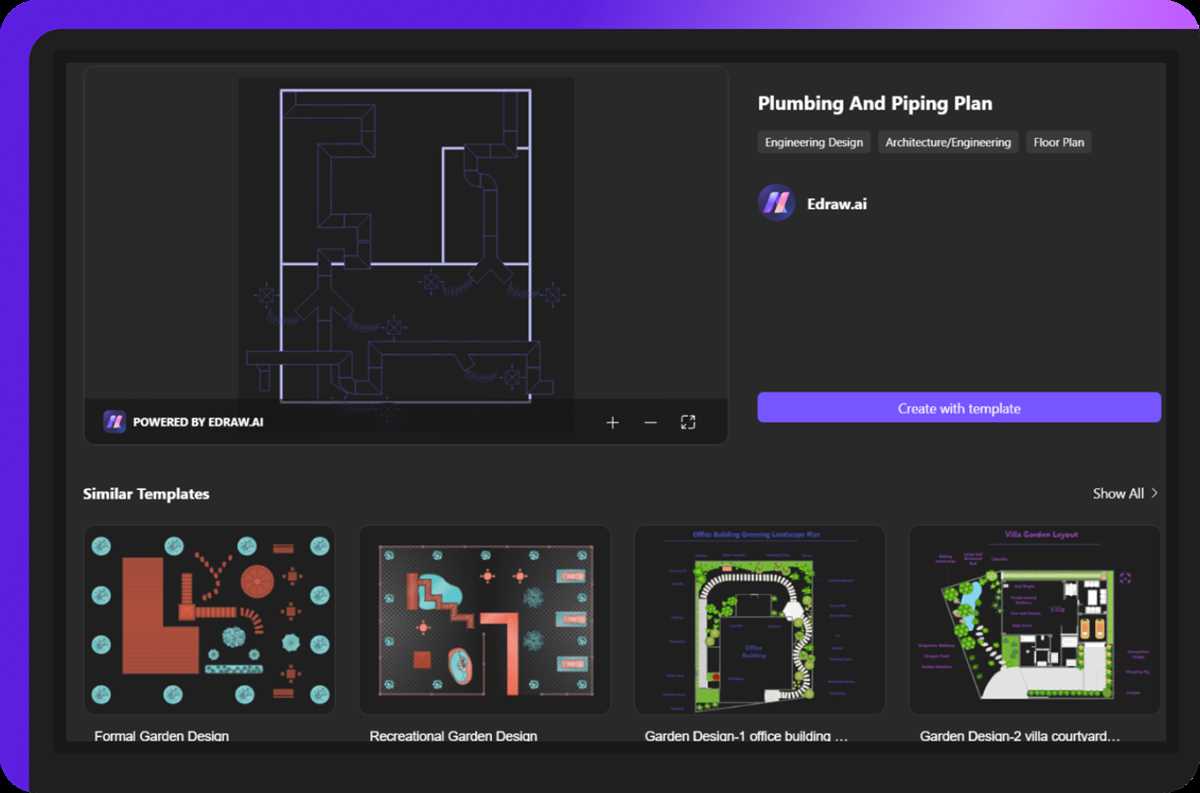Create with template button
This screenshot has width=1200, height=793.
click(959, 408)
